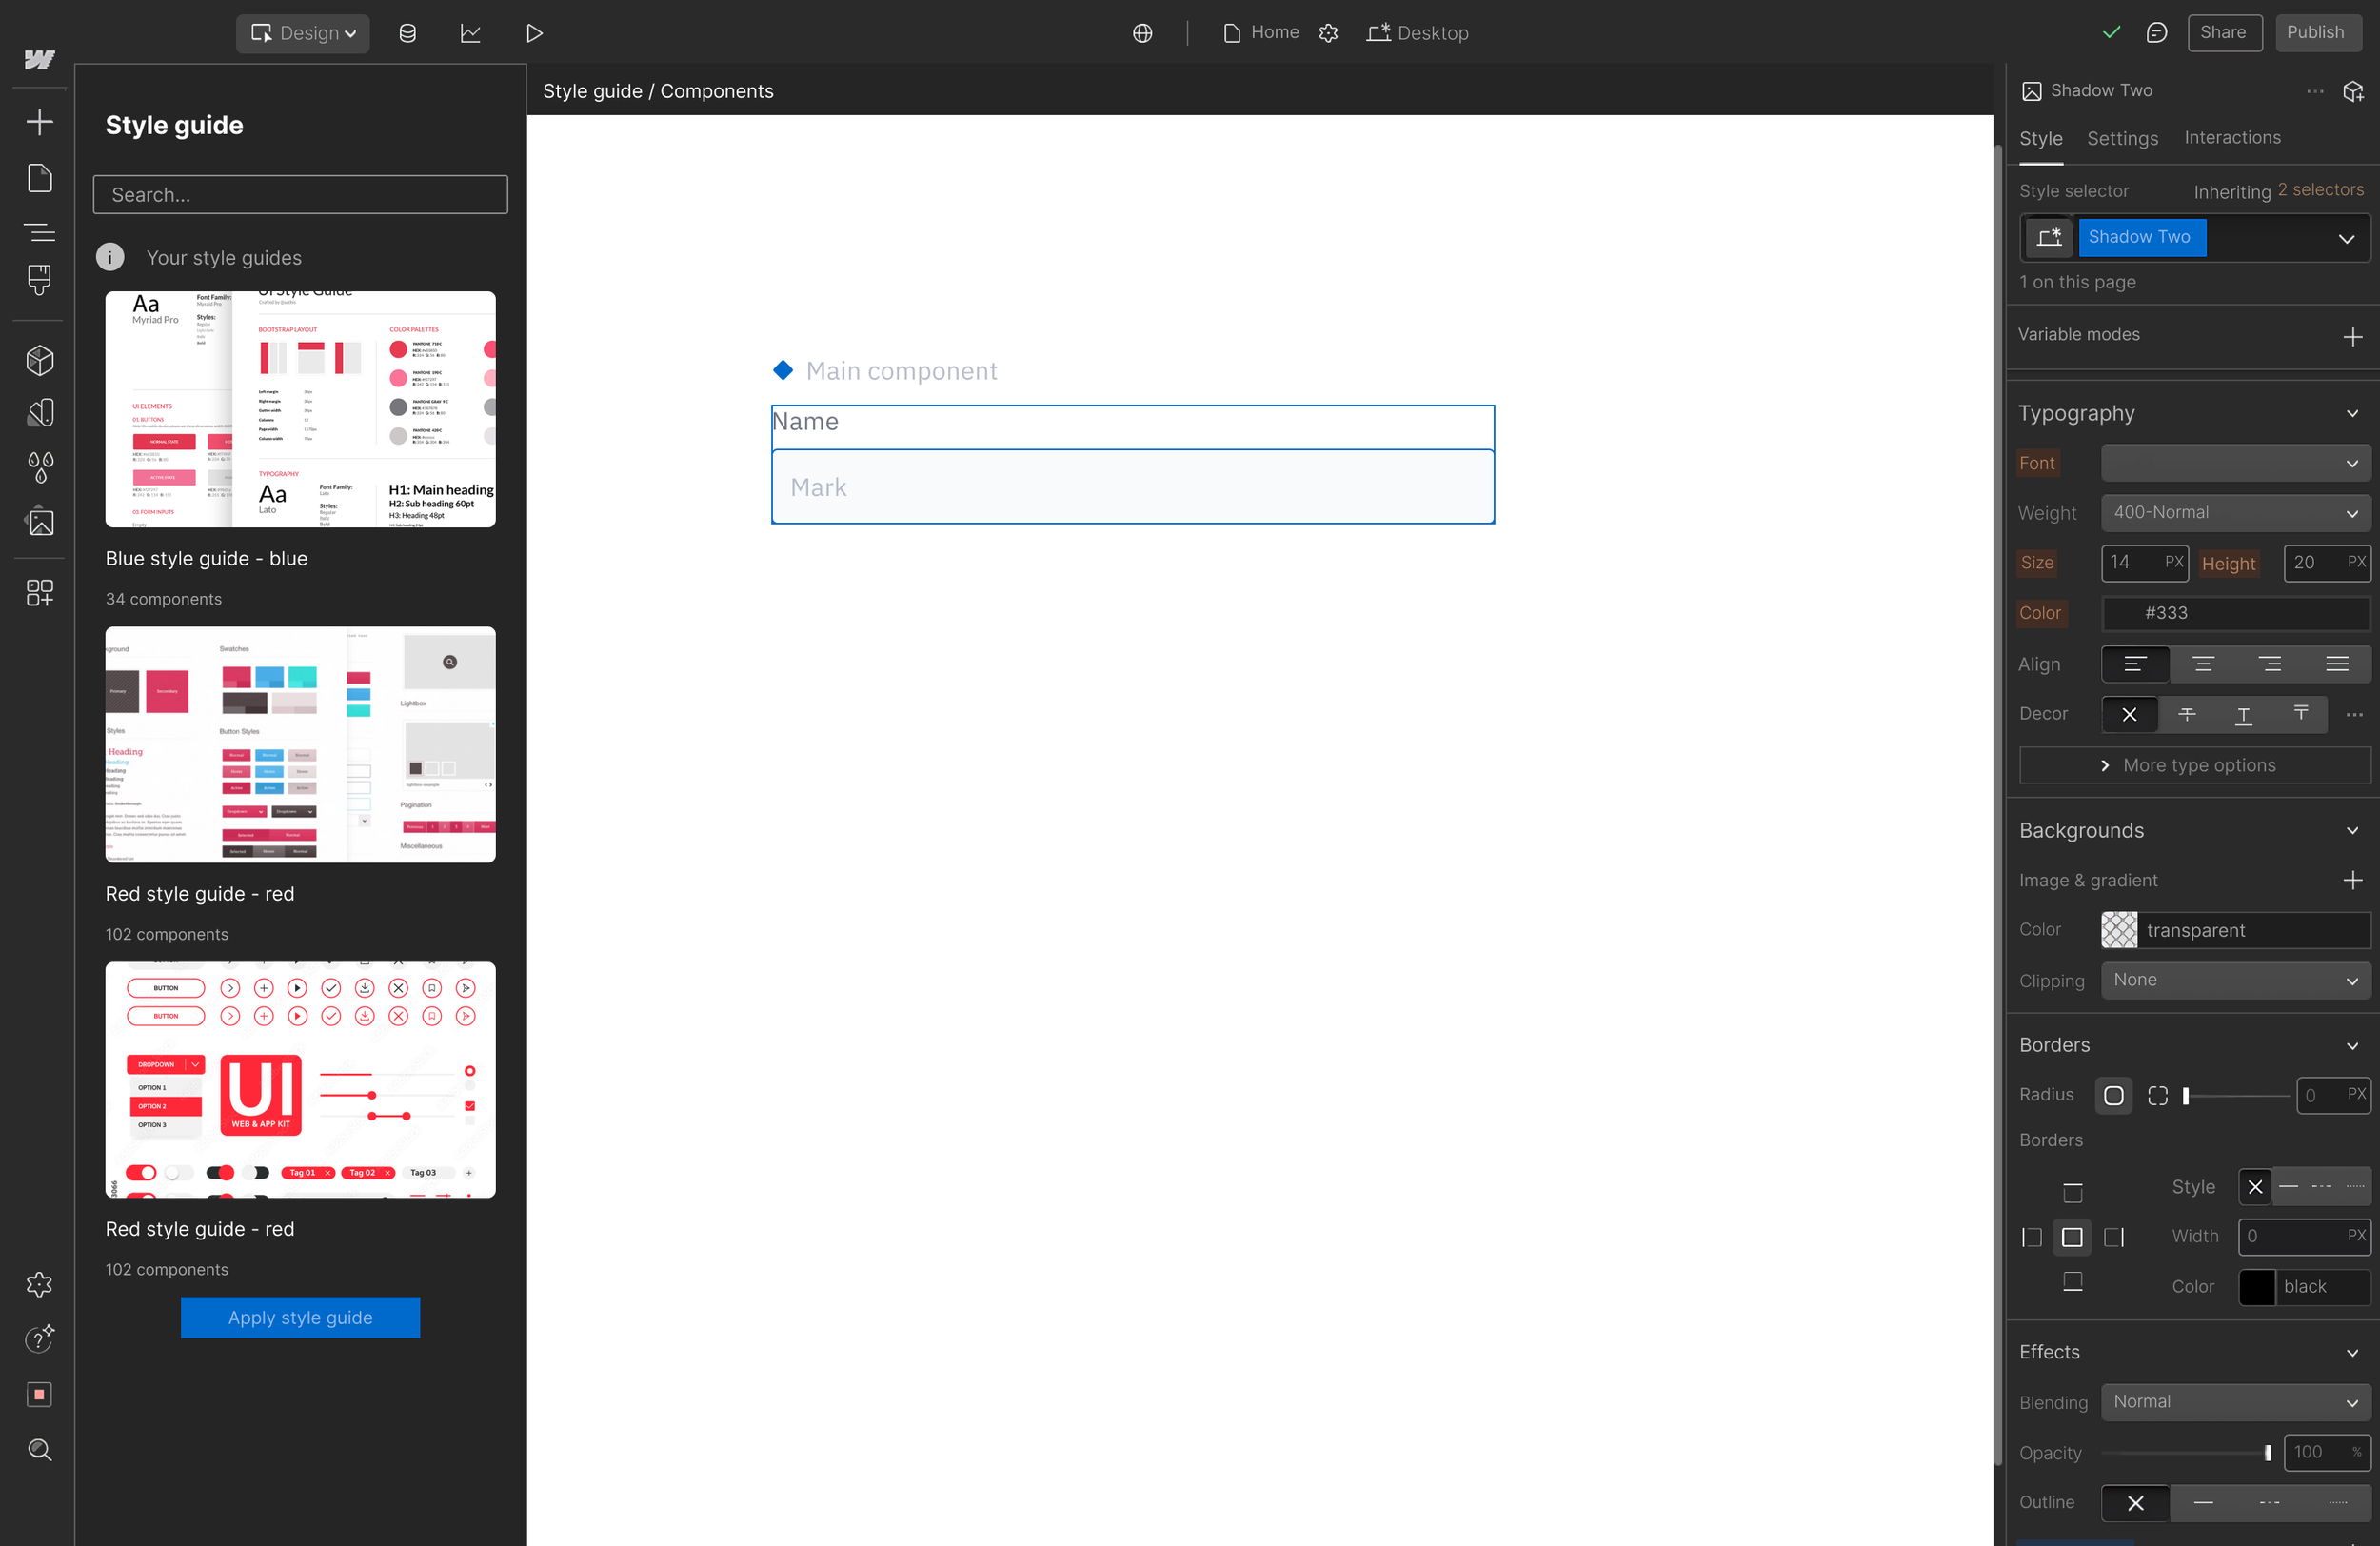Click the Publish button

2314,32
